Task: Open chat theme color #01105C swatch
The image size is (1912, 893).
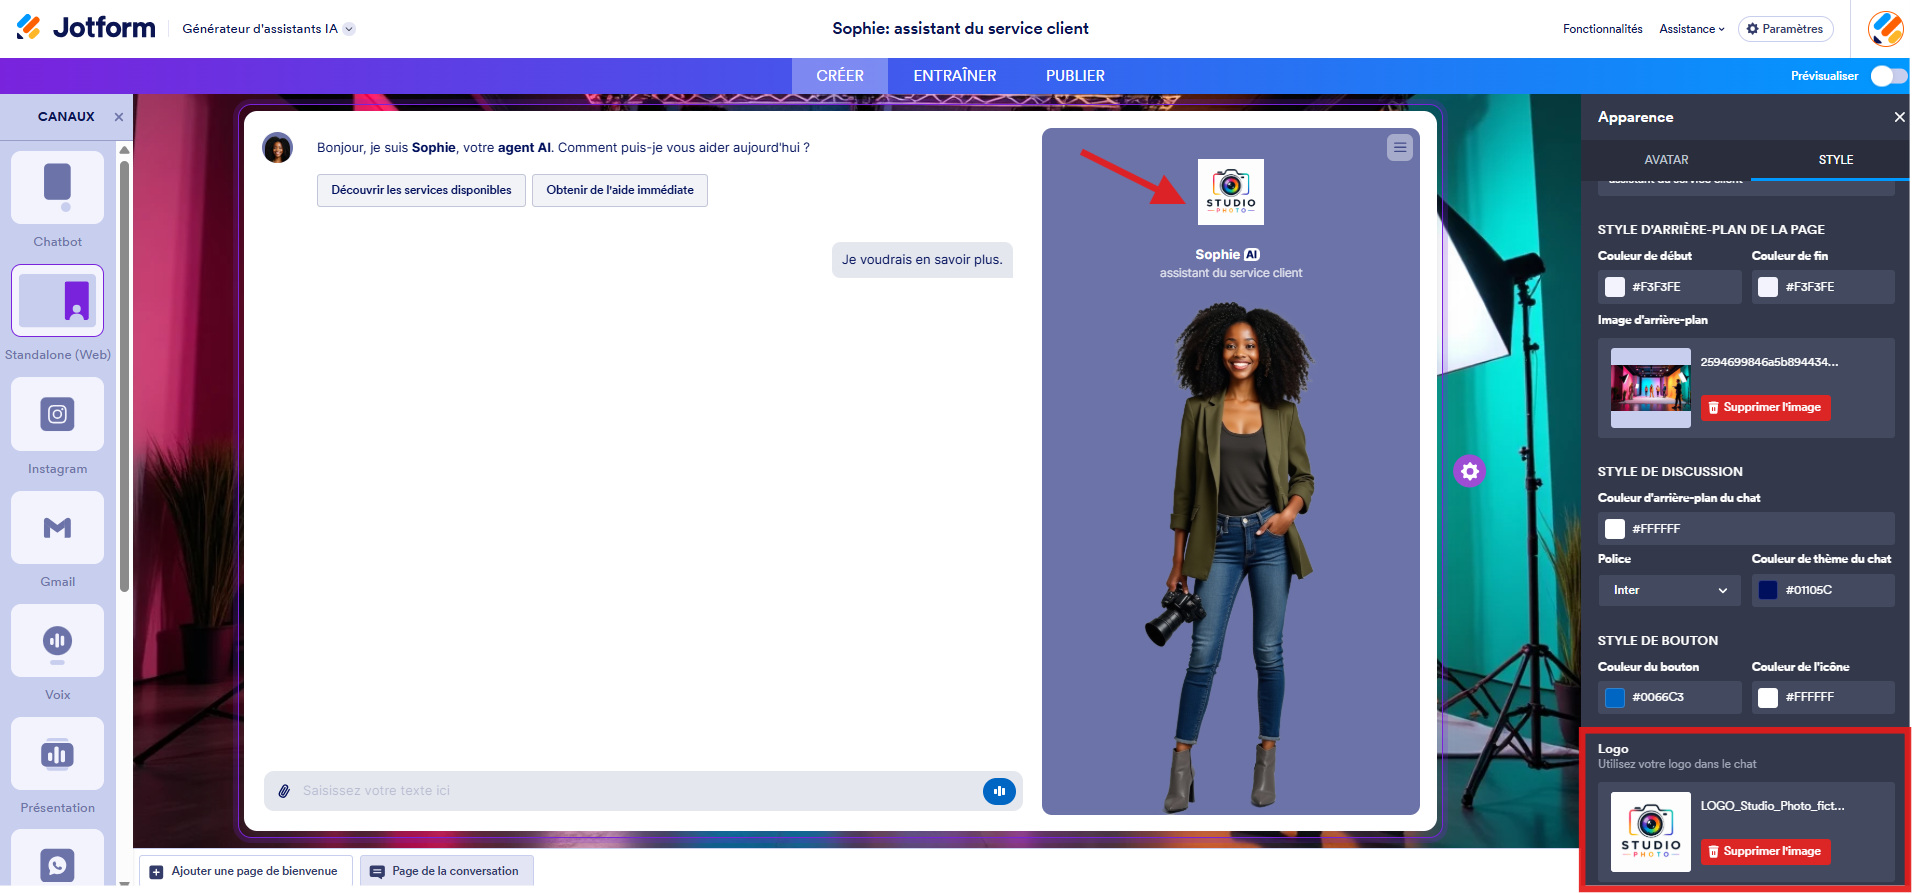Action: [1768, 590]
